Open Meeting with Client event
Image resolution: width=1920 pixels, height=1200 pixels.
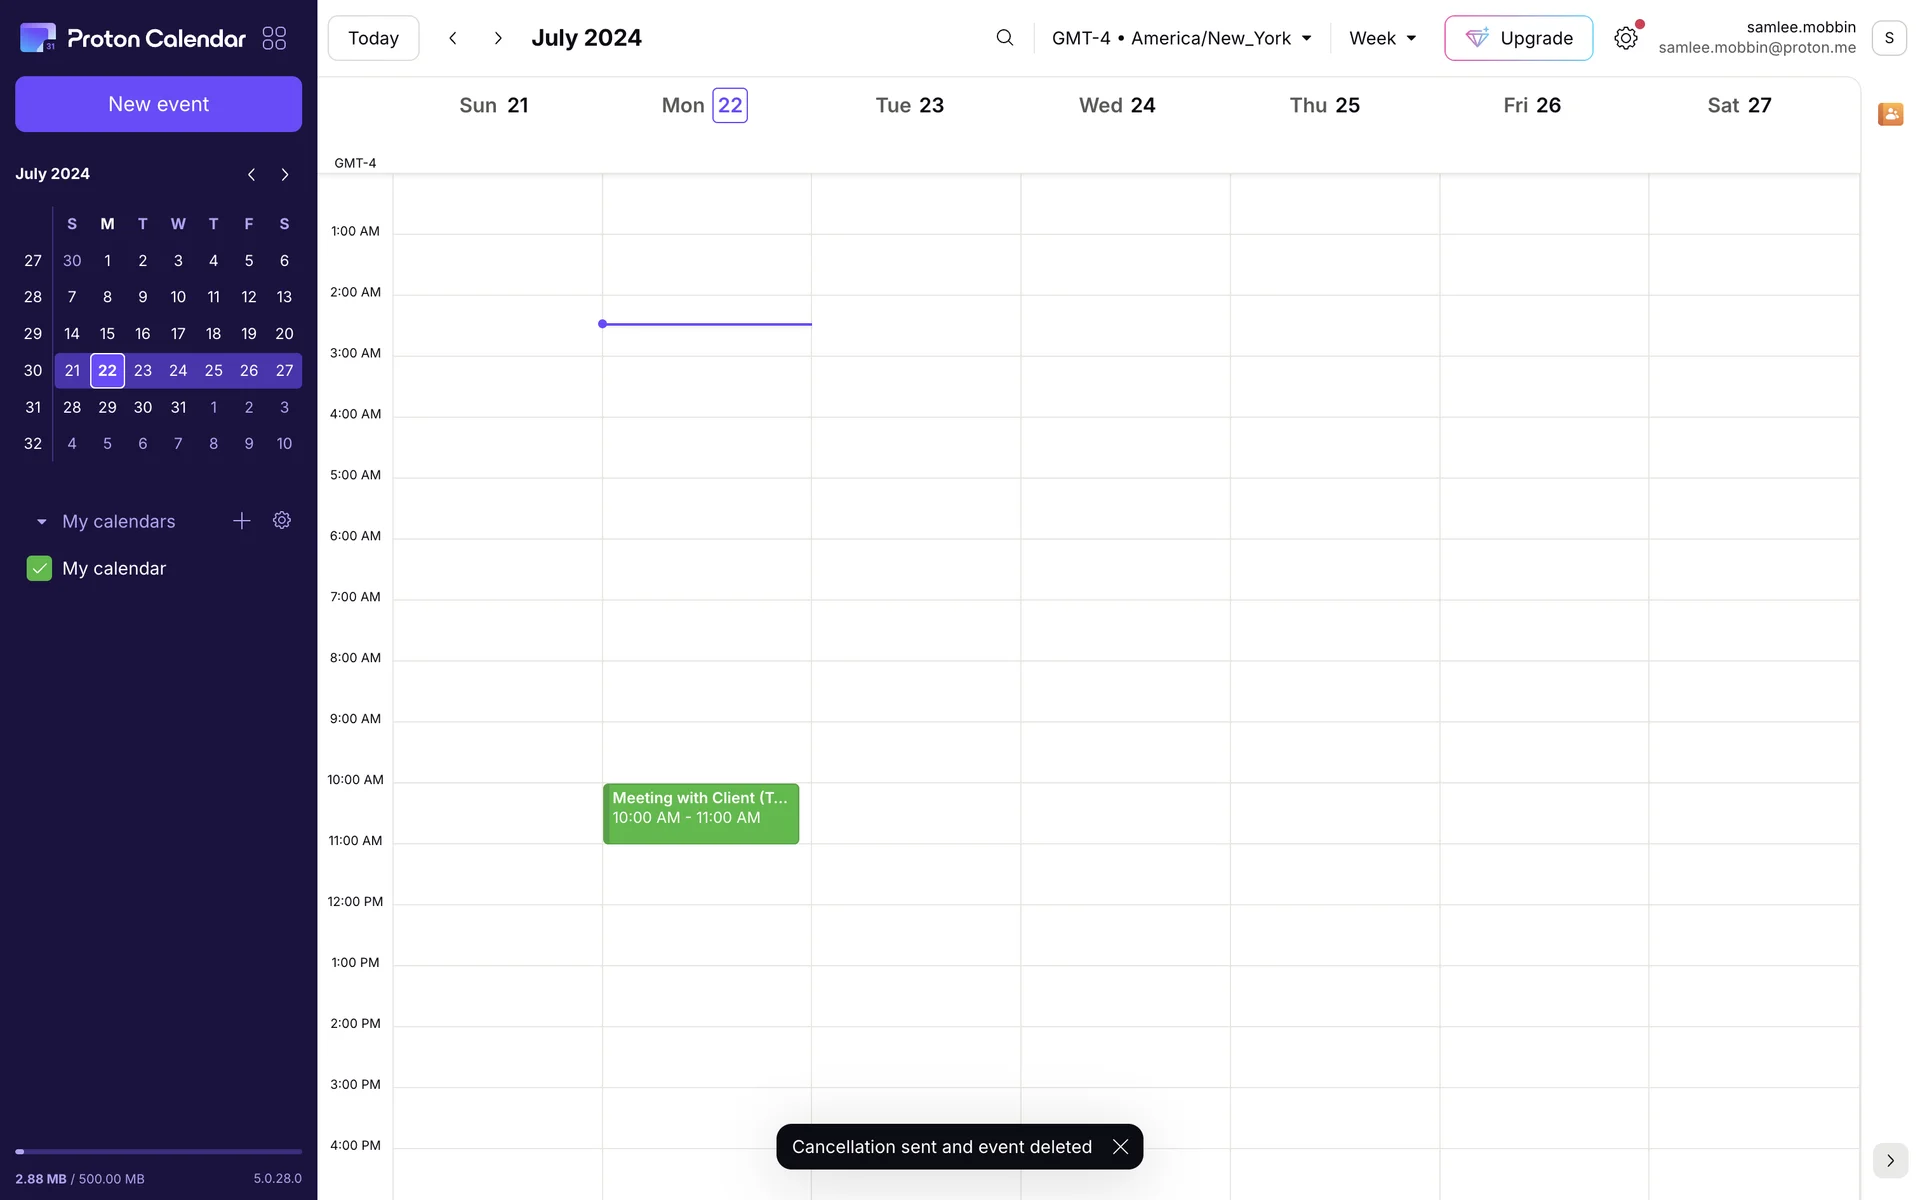point(700,813)
